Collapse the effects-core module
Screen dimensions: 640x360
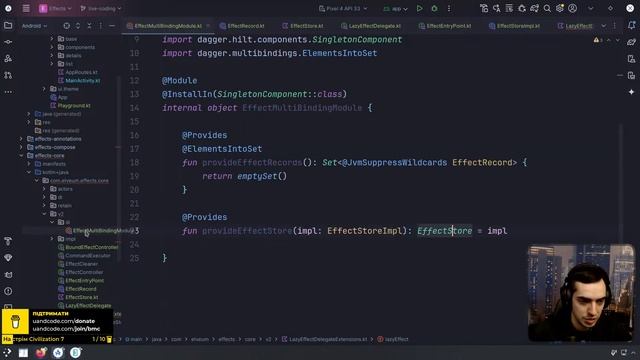(x=21, y=156)
